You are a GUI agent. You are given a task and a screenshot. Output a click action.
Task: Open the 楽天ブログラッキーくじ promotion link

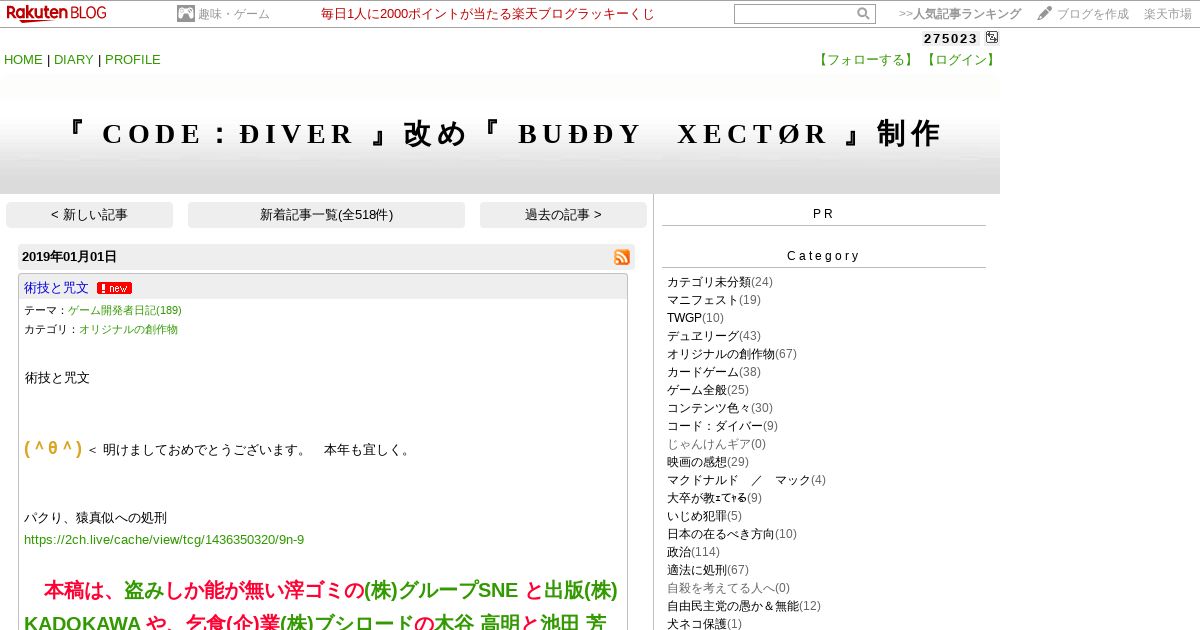tap(488, 14)
